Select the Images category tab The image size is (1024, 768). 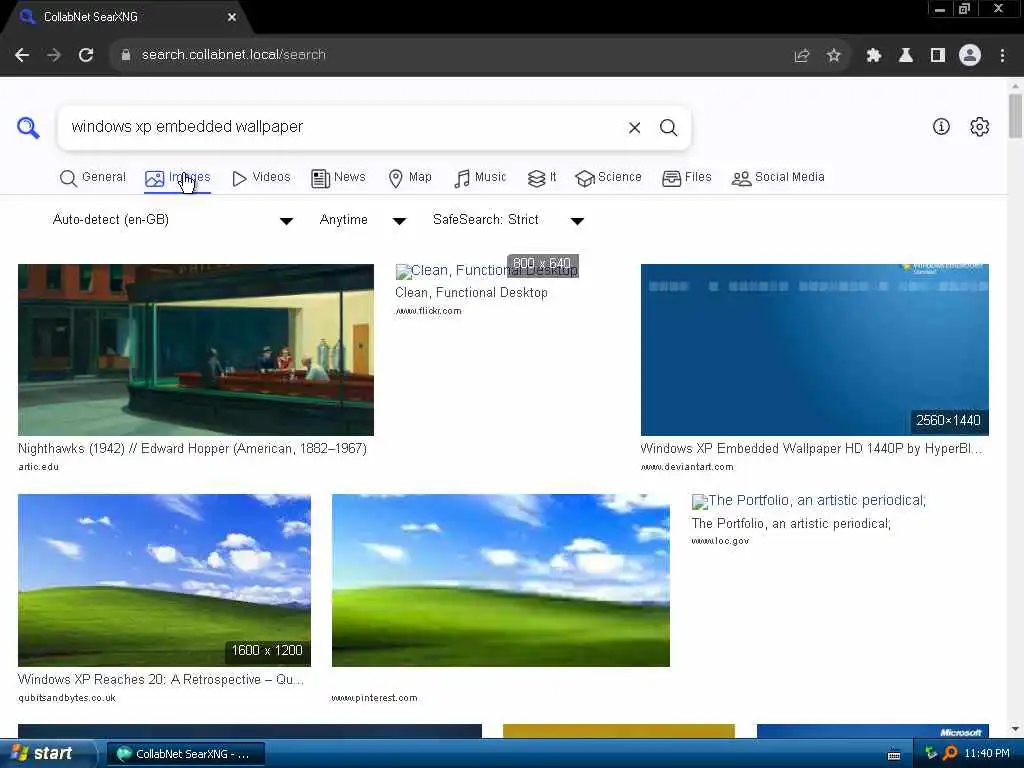[178, 178]
